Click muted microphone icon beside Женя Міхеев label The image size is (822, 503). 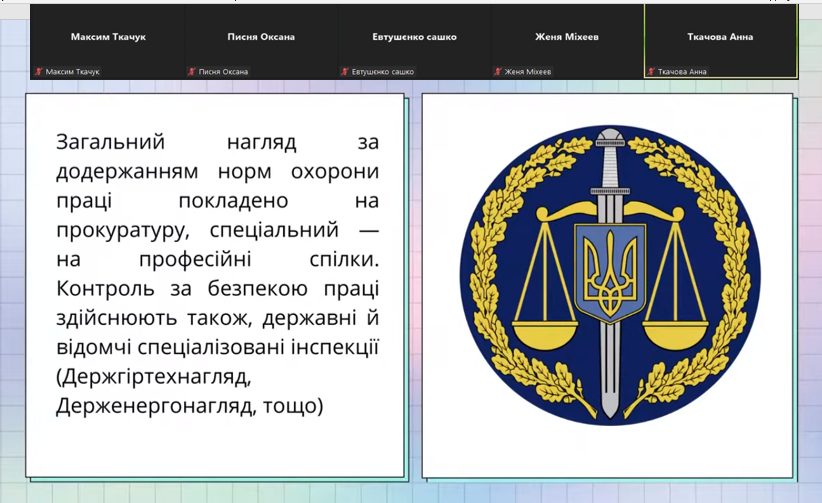pos(497,72)
